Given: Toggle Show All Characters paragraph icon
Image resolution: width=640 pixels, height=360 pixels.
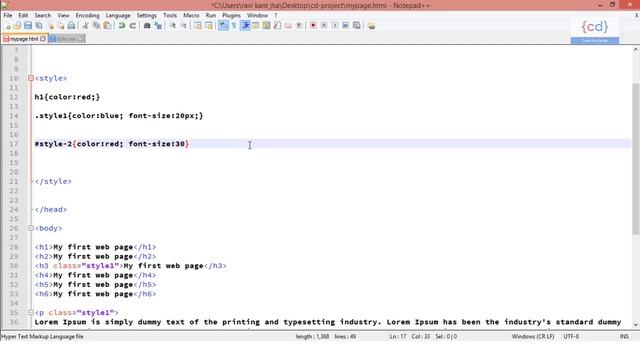Looking at the screenshot, I should click(234, 26).
